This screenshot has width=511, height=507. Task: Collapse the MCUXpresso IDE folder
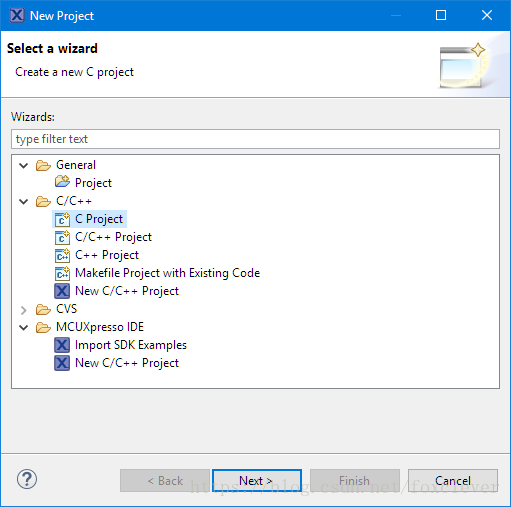tap(24, 327)
